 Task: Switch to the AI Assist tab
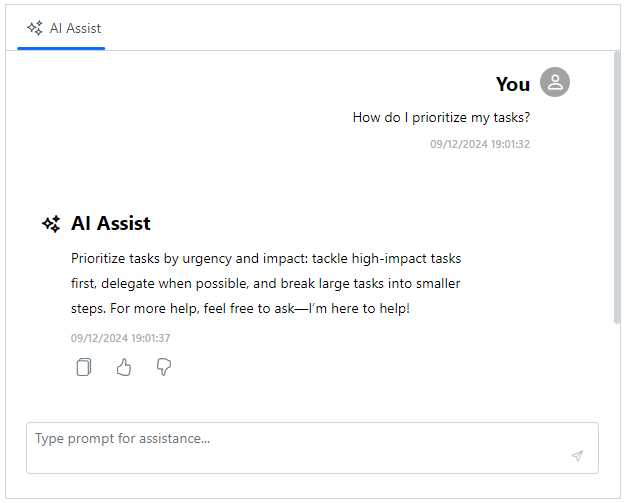(63, 29)
